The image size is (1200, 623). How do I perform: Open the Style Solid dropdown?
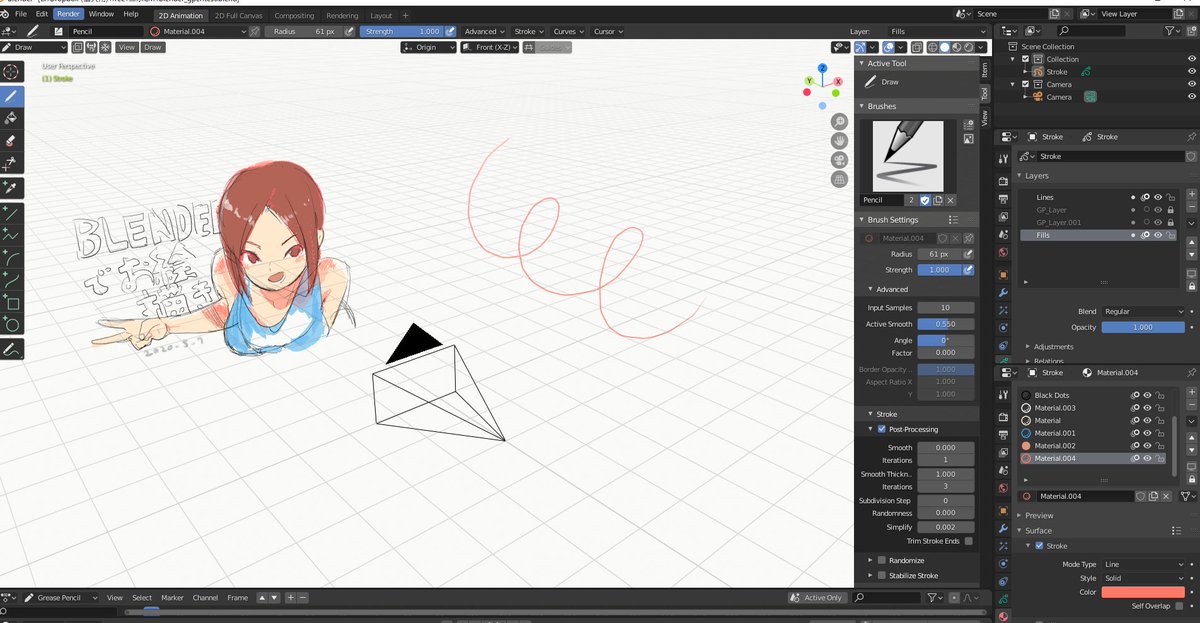tap(1143, 578)
